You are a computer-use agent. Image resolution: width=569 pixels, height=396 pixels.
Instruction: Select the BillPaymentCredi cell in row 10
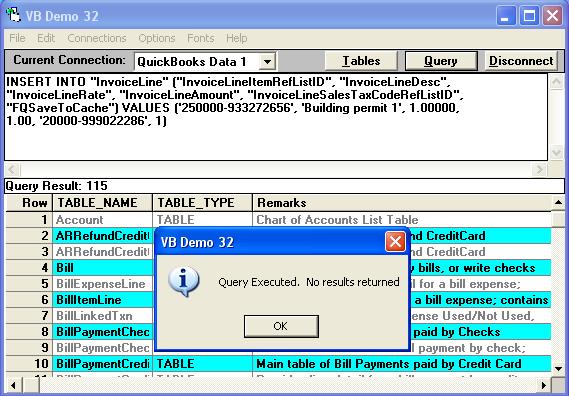(102, 363)
